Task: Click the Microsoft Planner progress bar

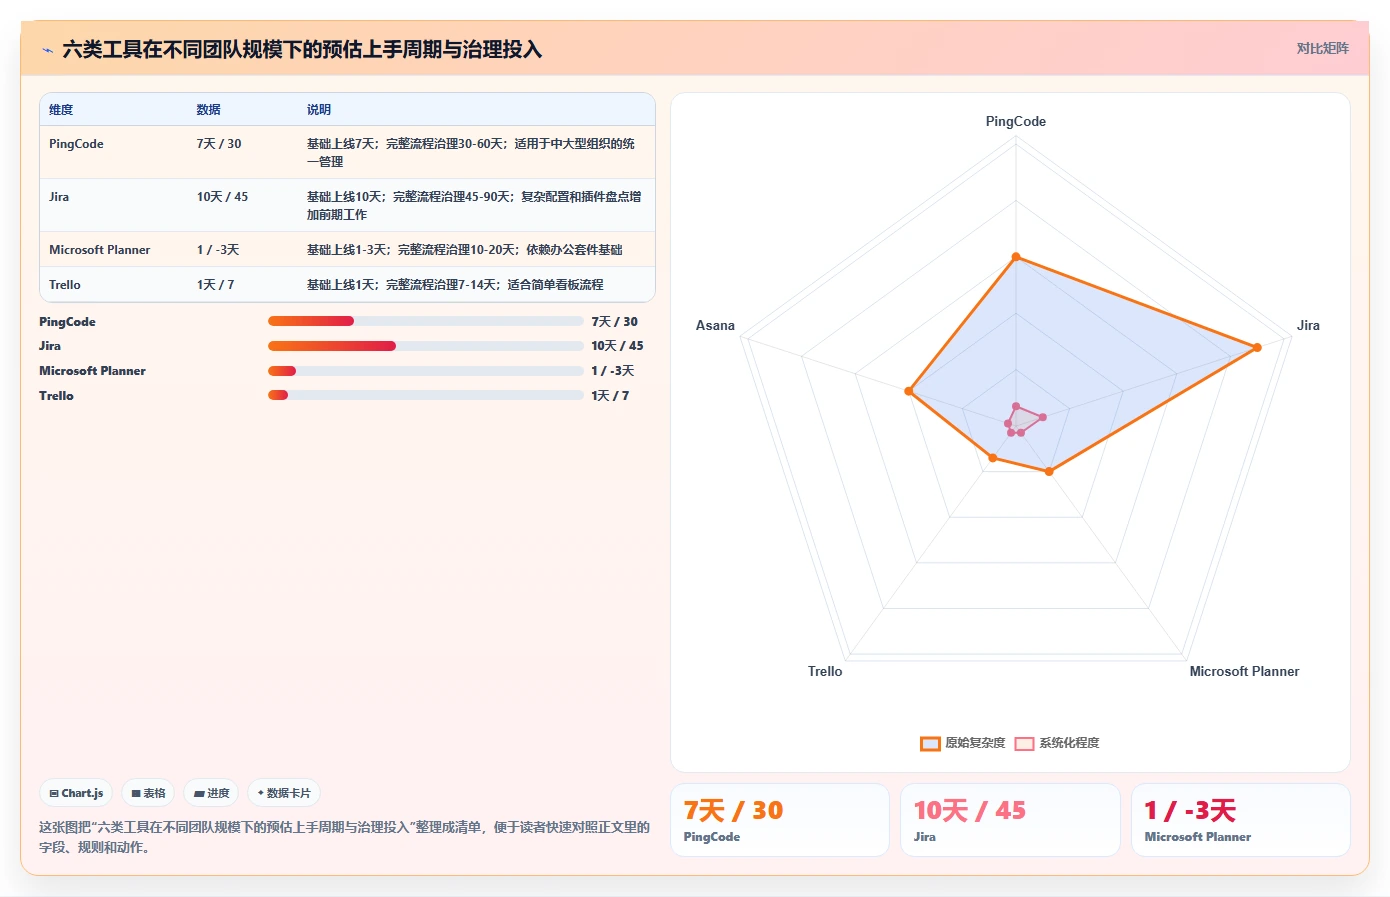Action: pyautogui.click(x=425, y=371)
